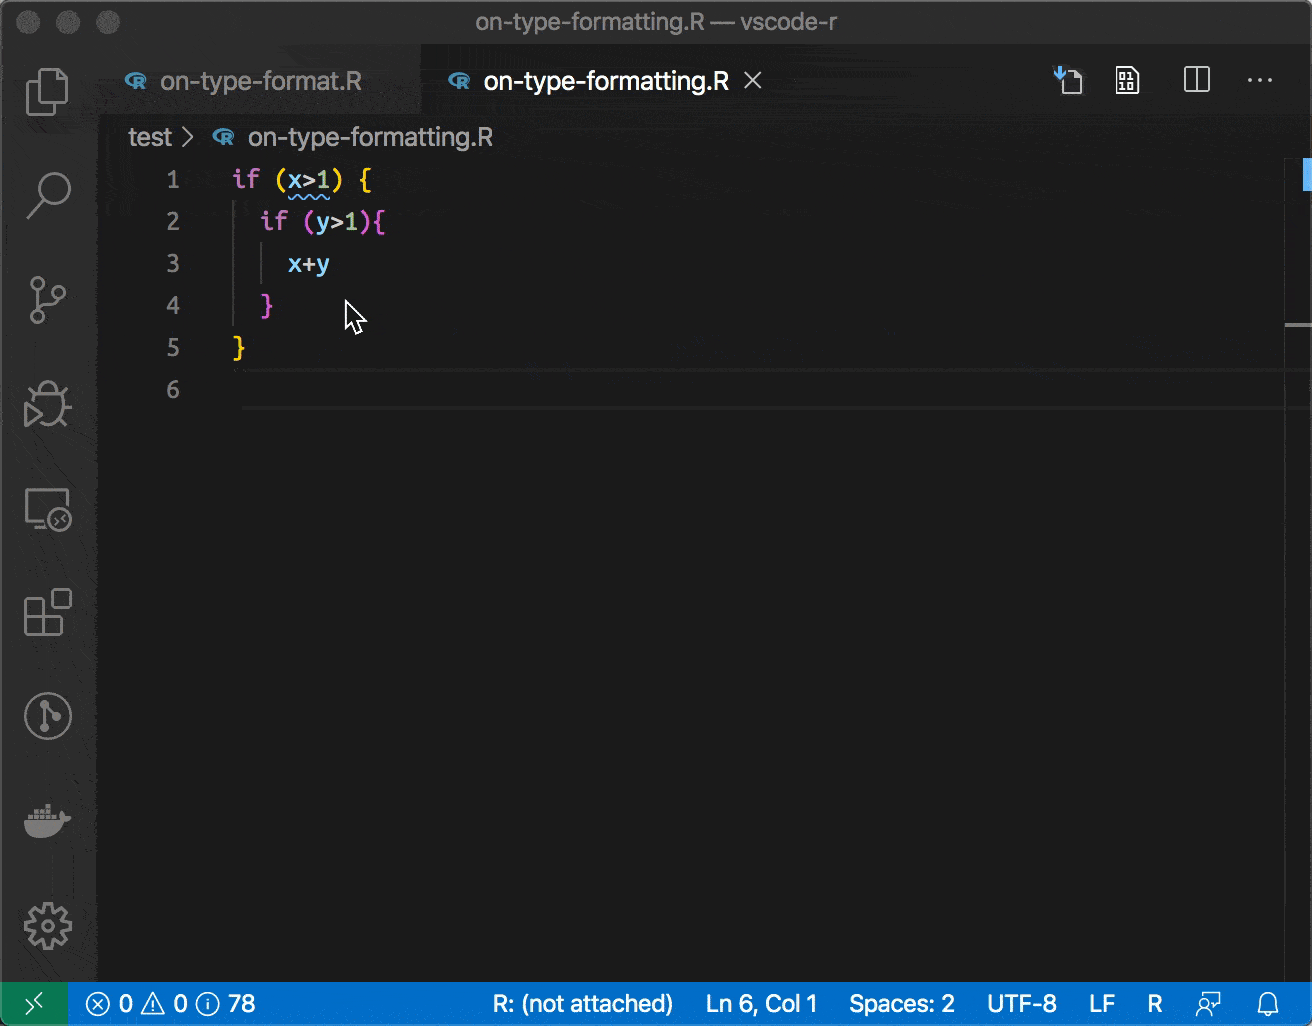The height and width of the screenshot is (1026, 1312).
Task: Click the binary file preview icon
Action: [1127, 80]
